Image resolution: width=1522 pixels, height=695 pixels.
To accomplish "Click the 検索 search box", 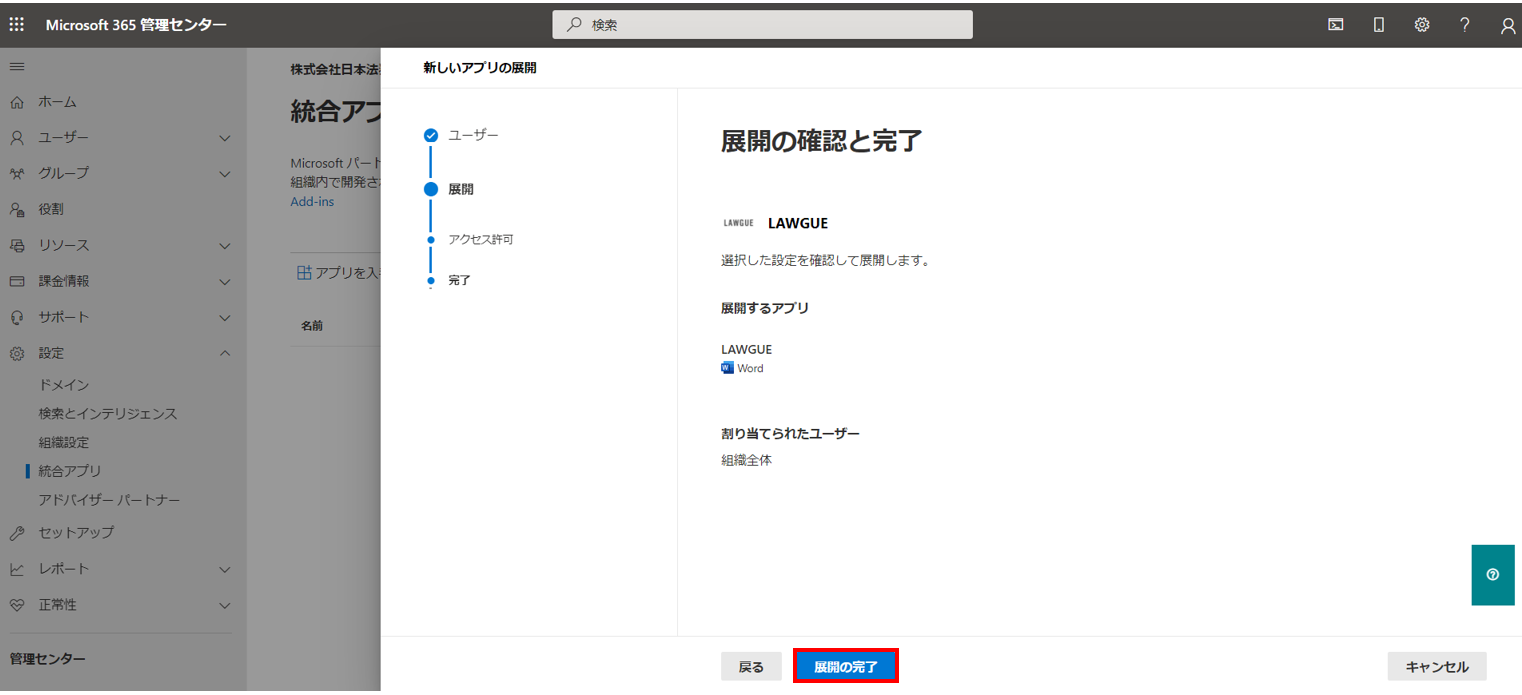I will point(762,25).
